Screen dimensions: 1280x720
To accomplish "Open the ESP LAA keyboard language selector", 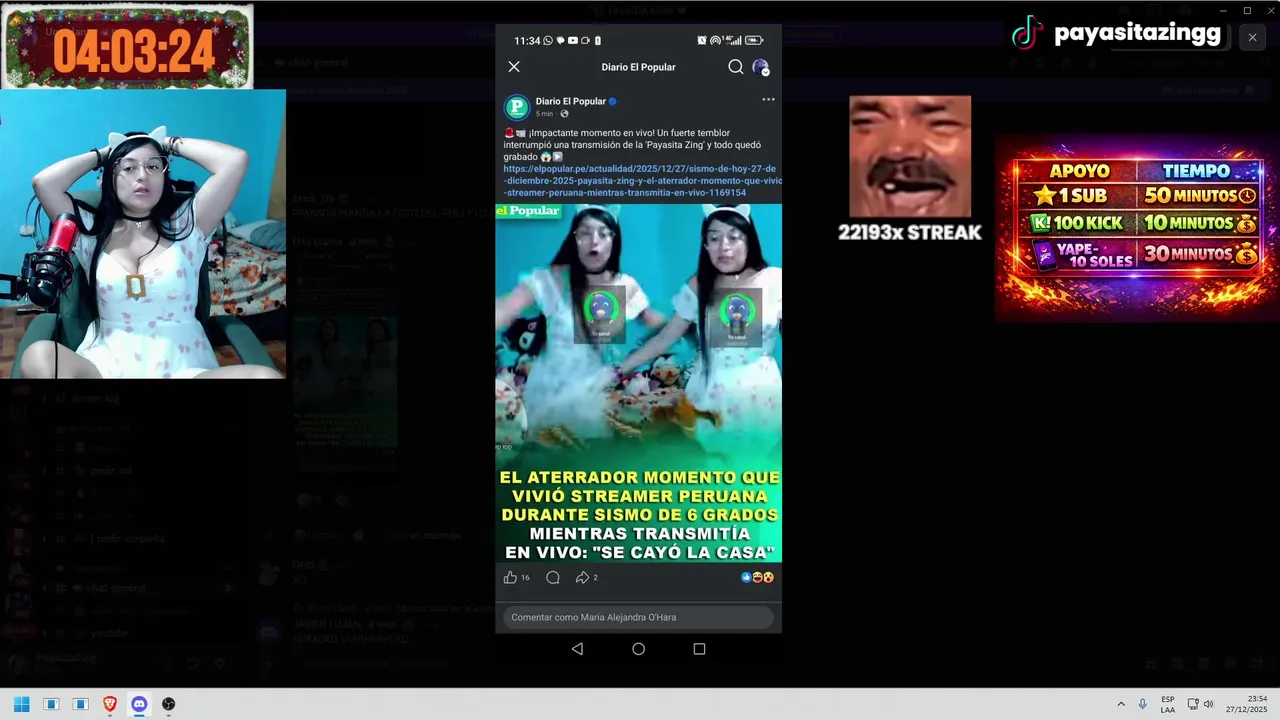I will [x=1168, y=704].
